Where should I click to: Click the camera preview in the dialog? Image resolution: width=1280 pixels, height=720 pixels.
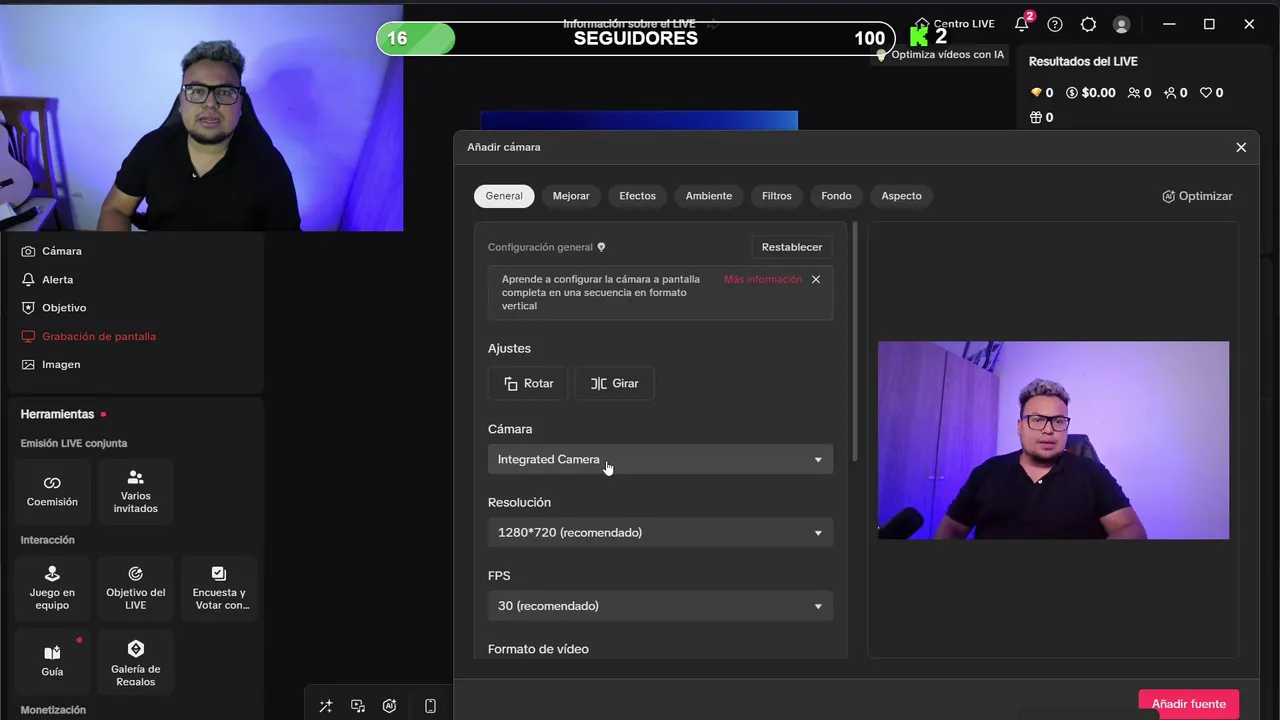pos(1053,441)
